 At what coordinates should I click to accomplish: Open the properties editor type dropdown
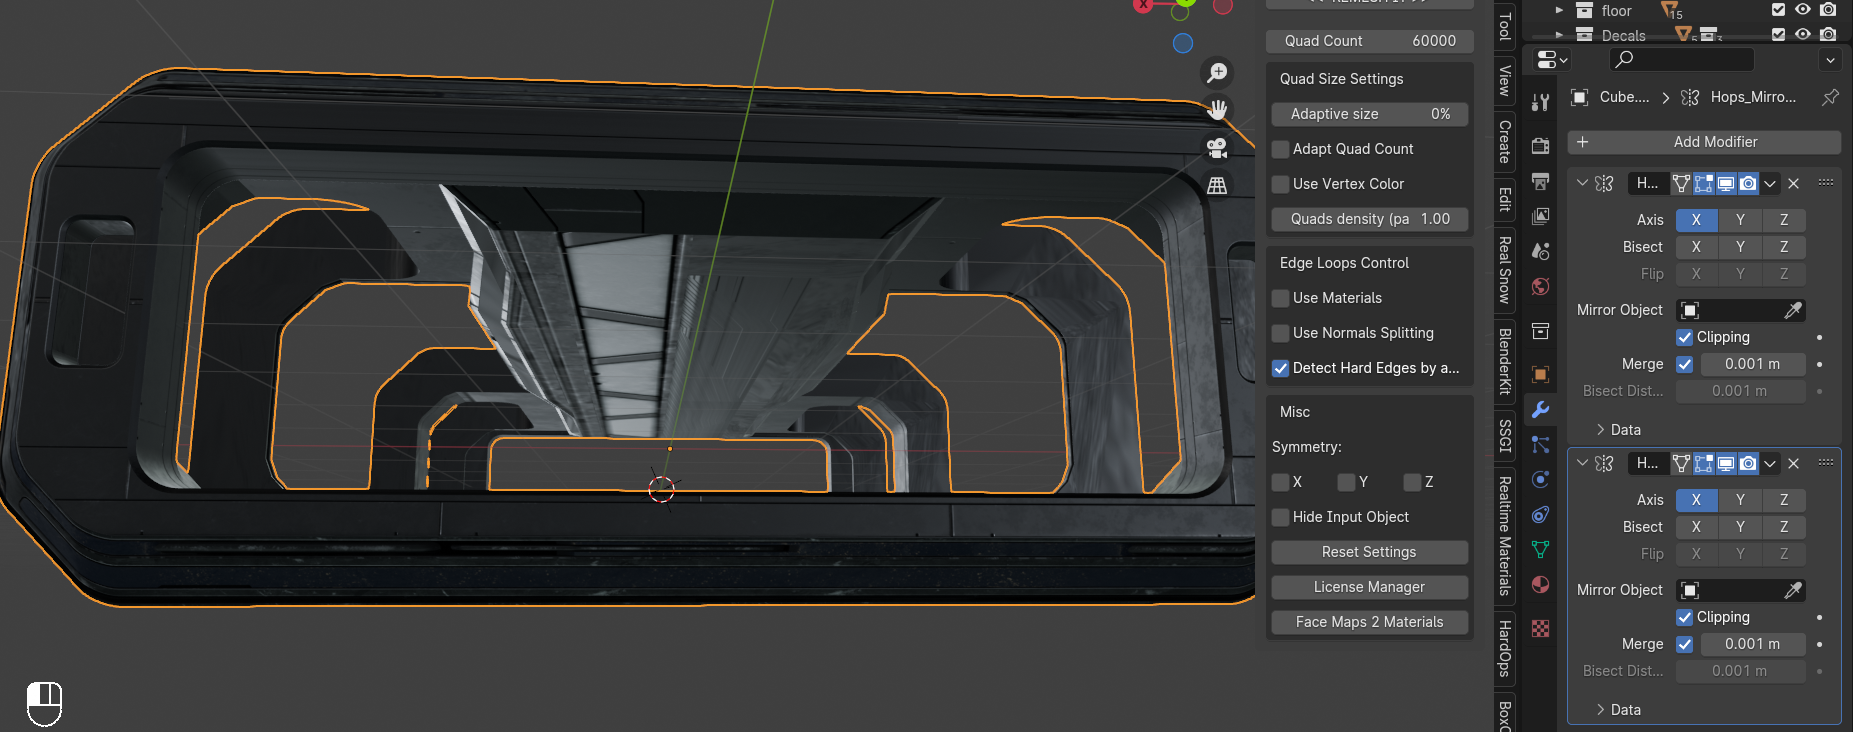1551,60
